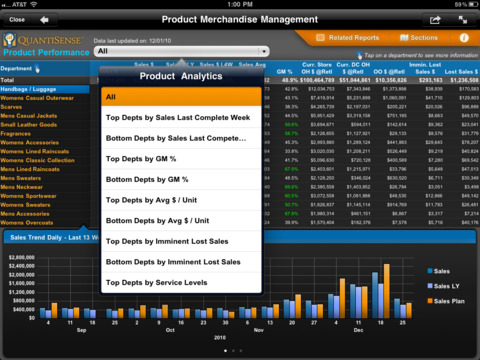Click the Related Reports icon

320,38
